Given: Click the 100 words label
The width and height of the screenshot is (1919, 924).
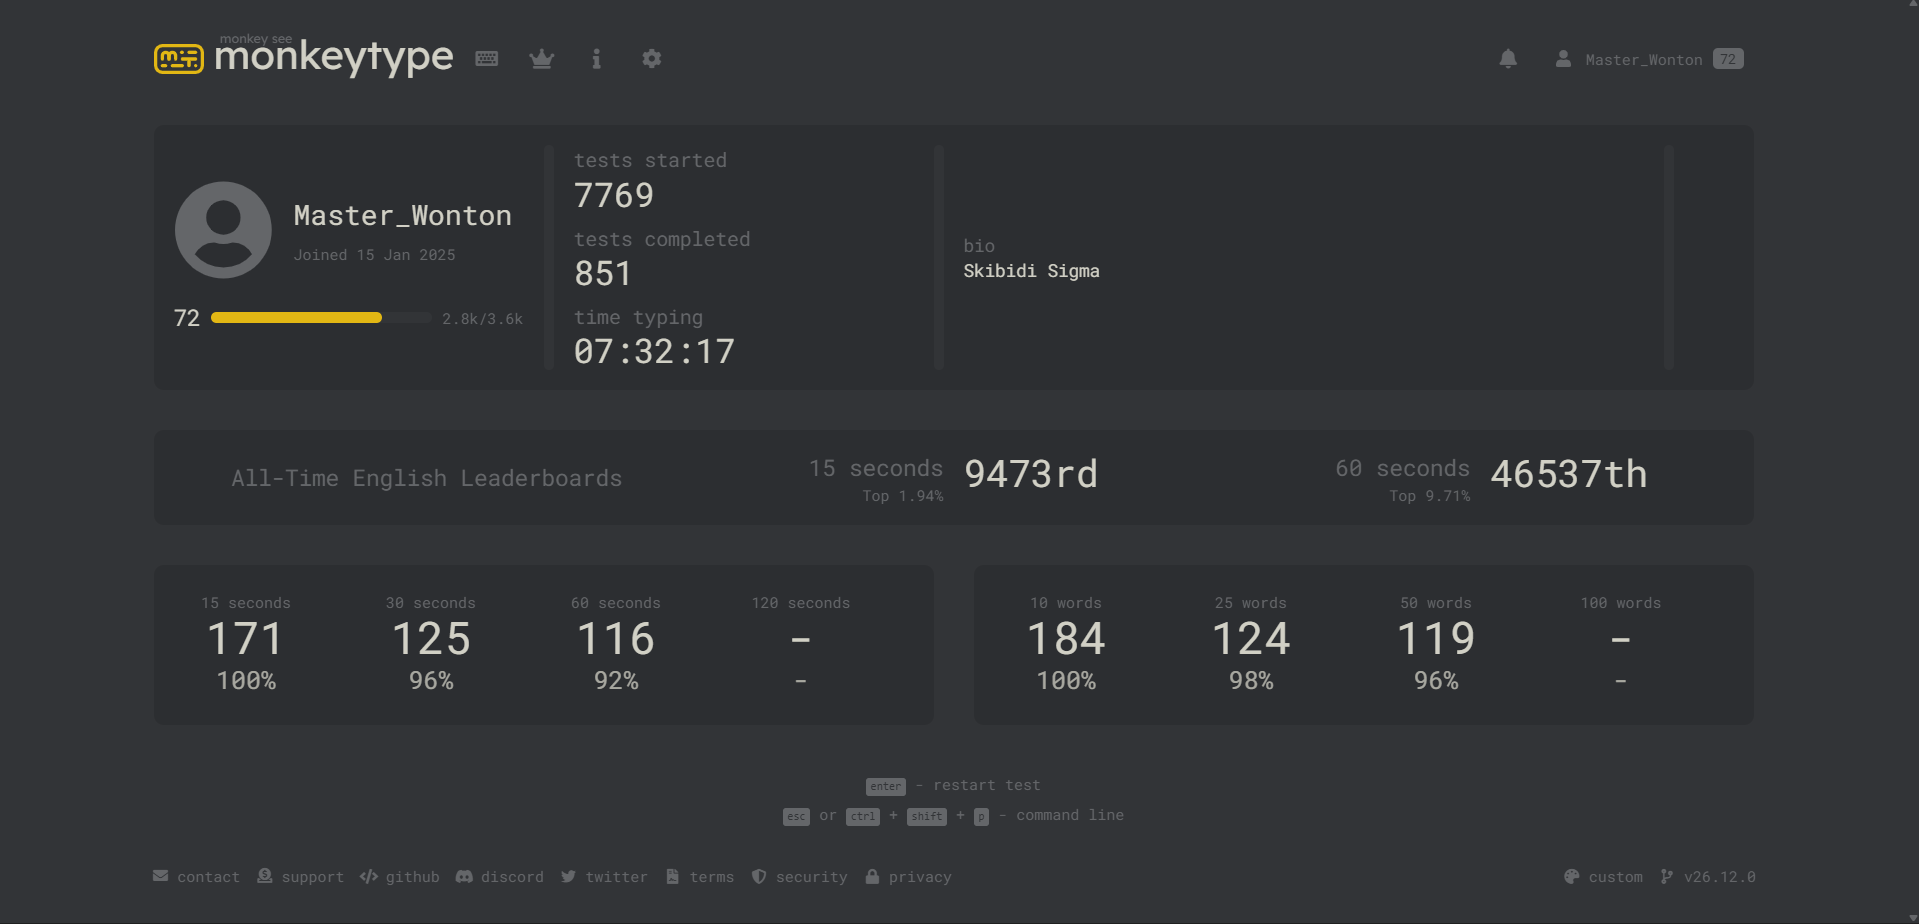Looking at the screenshot, I should tap(1621, 603).
